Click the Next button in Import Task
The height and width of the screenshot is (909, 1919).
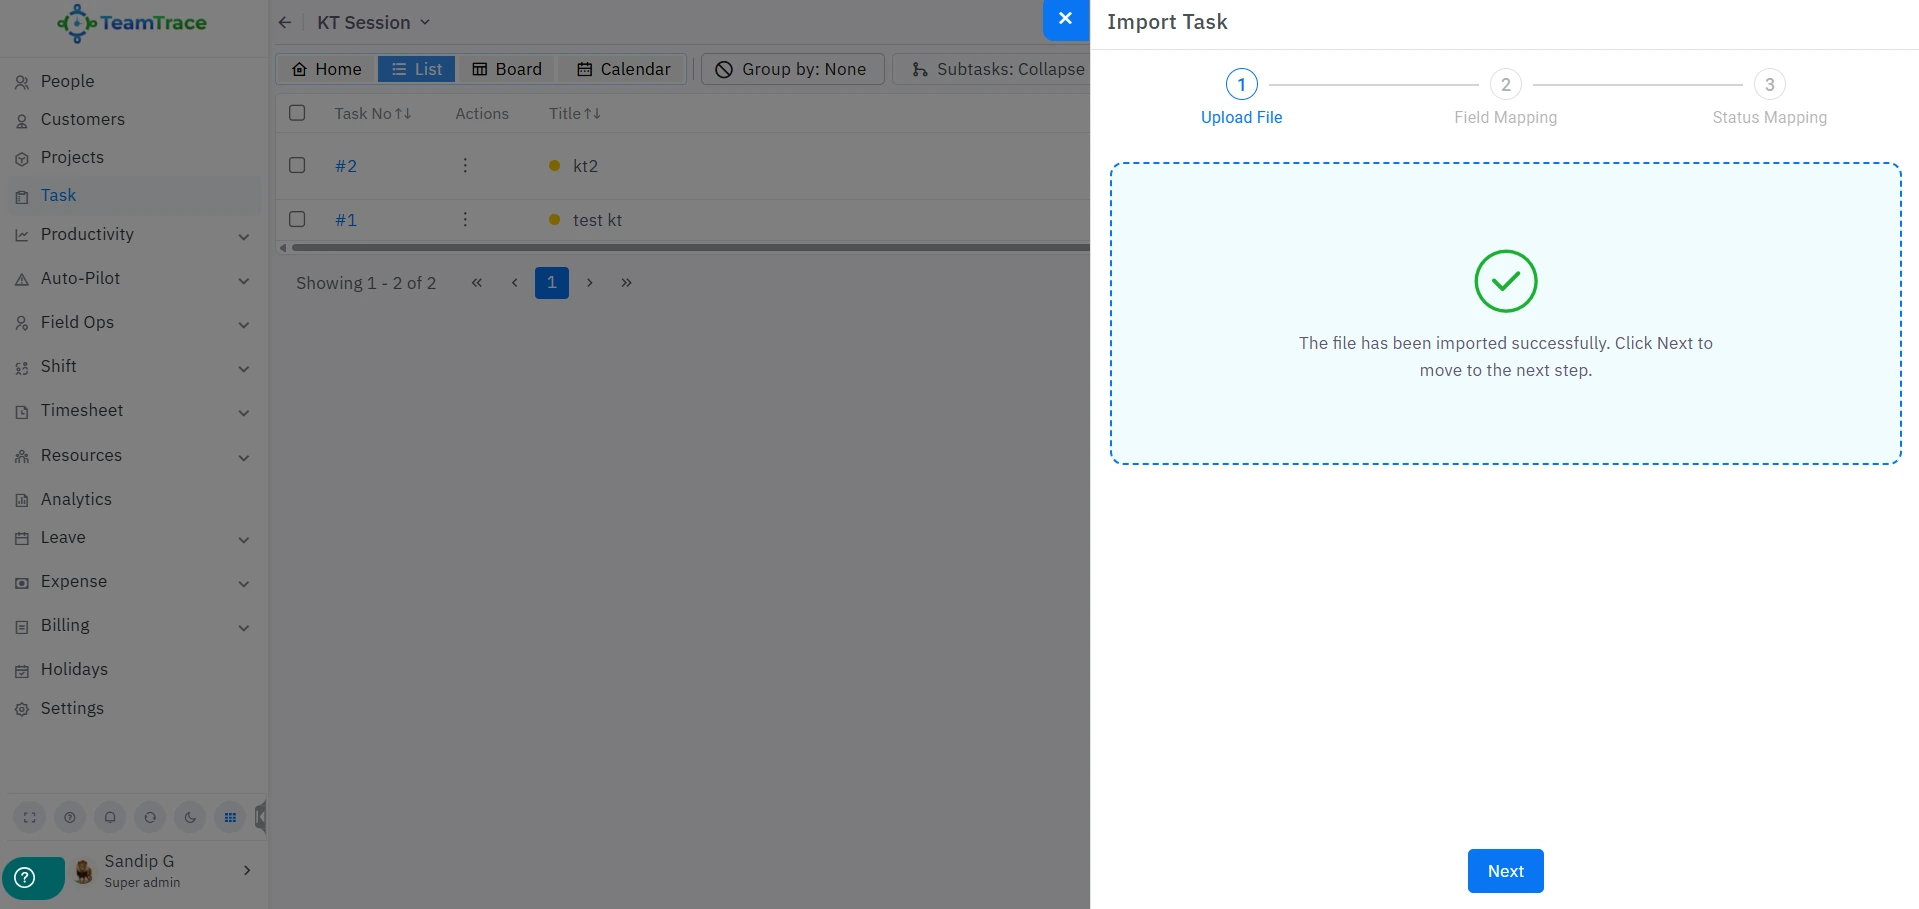click(x=1505, y=871)
